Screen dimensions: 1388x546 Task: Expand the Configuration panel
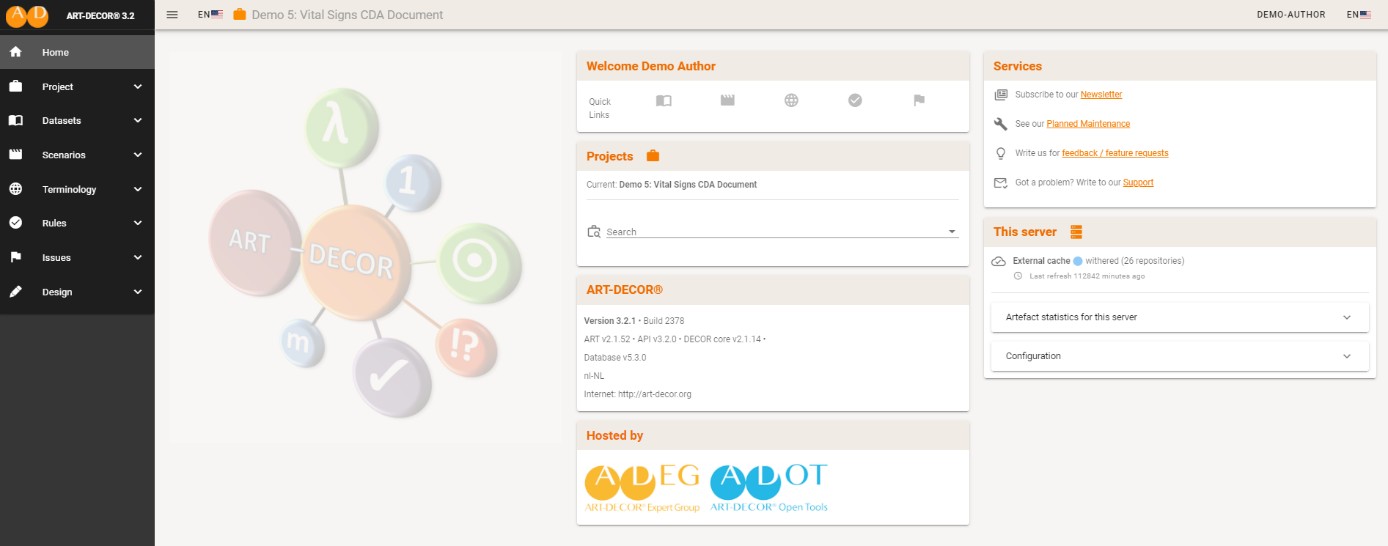pos(1179,356)
